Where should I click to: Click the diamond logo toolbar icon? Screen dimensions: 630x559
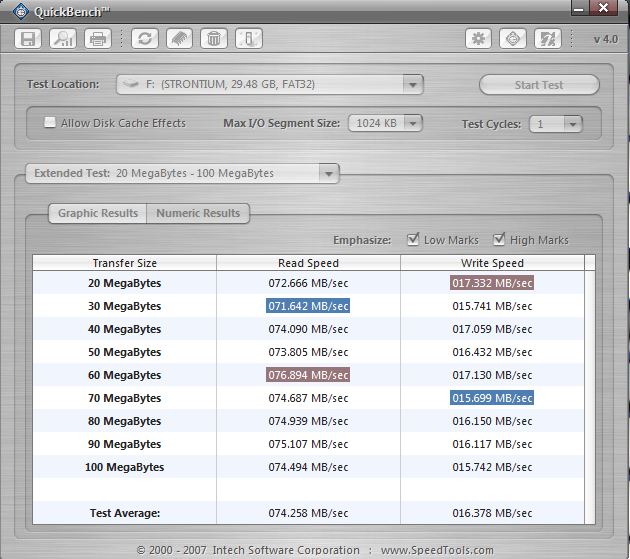tap(513, 39)
